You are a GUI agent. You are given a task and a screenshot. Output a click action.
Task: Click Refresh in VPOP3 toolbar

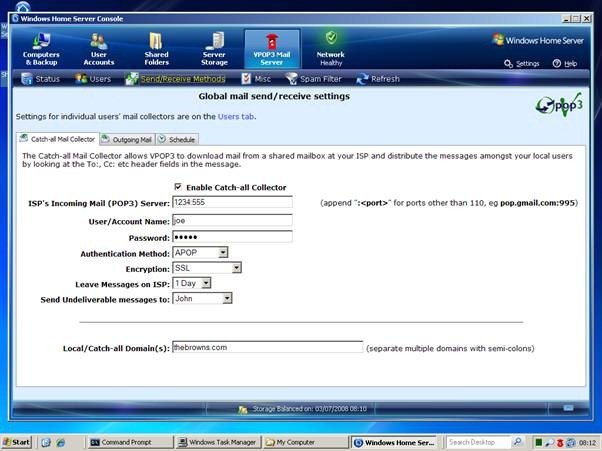click(x=378, y=79)
